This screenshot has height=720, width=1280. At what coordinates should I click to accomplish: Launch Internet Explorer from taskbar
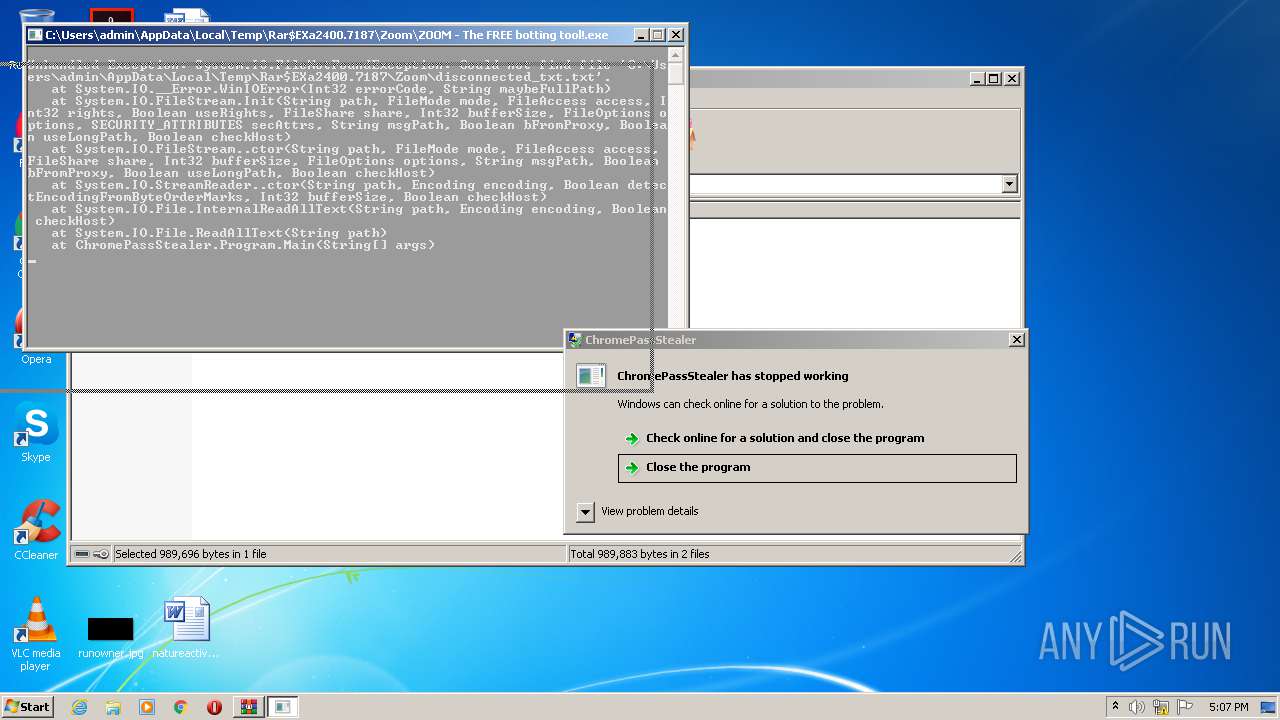(79, 707)
